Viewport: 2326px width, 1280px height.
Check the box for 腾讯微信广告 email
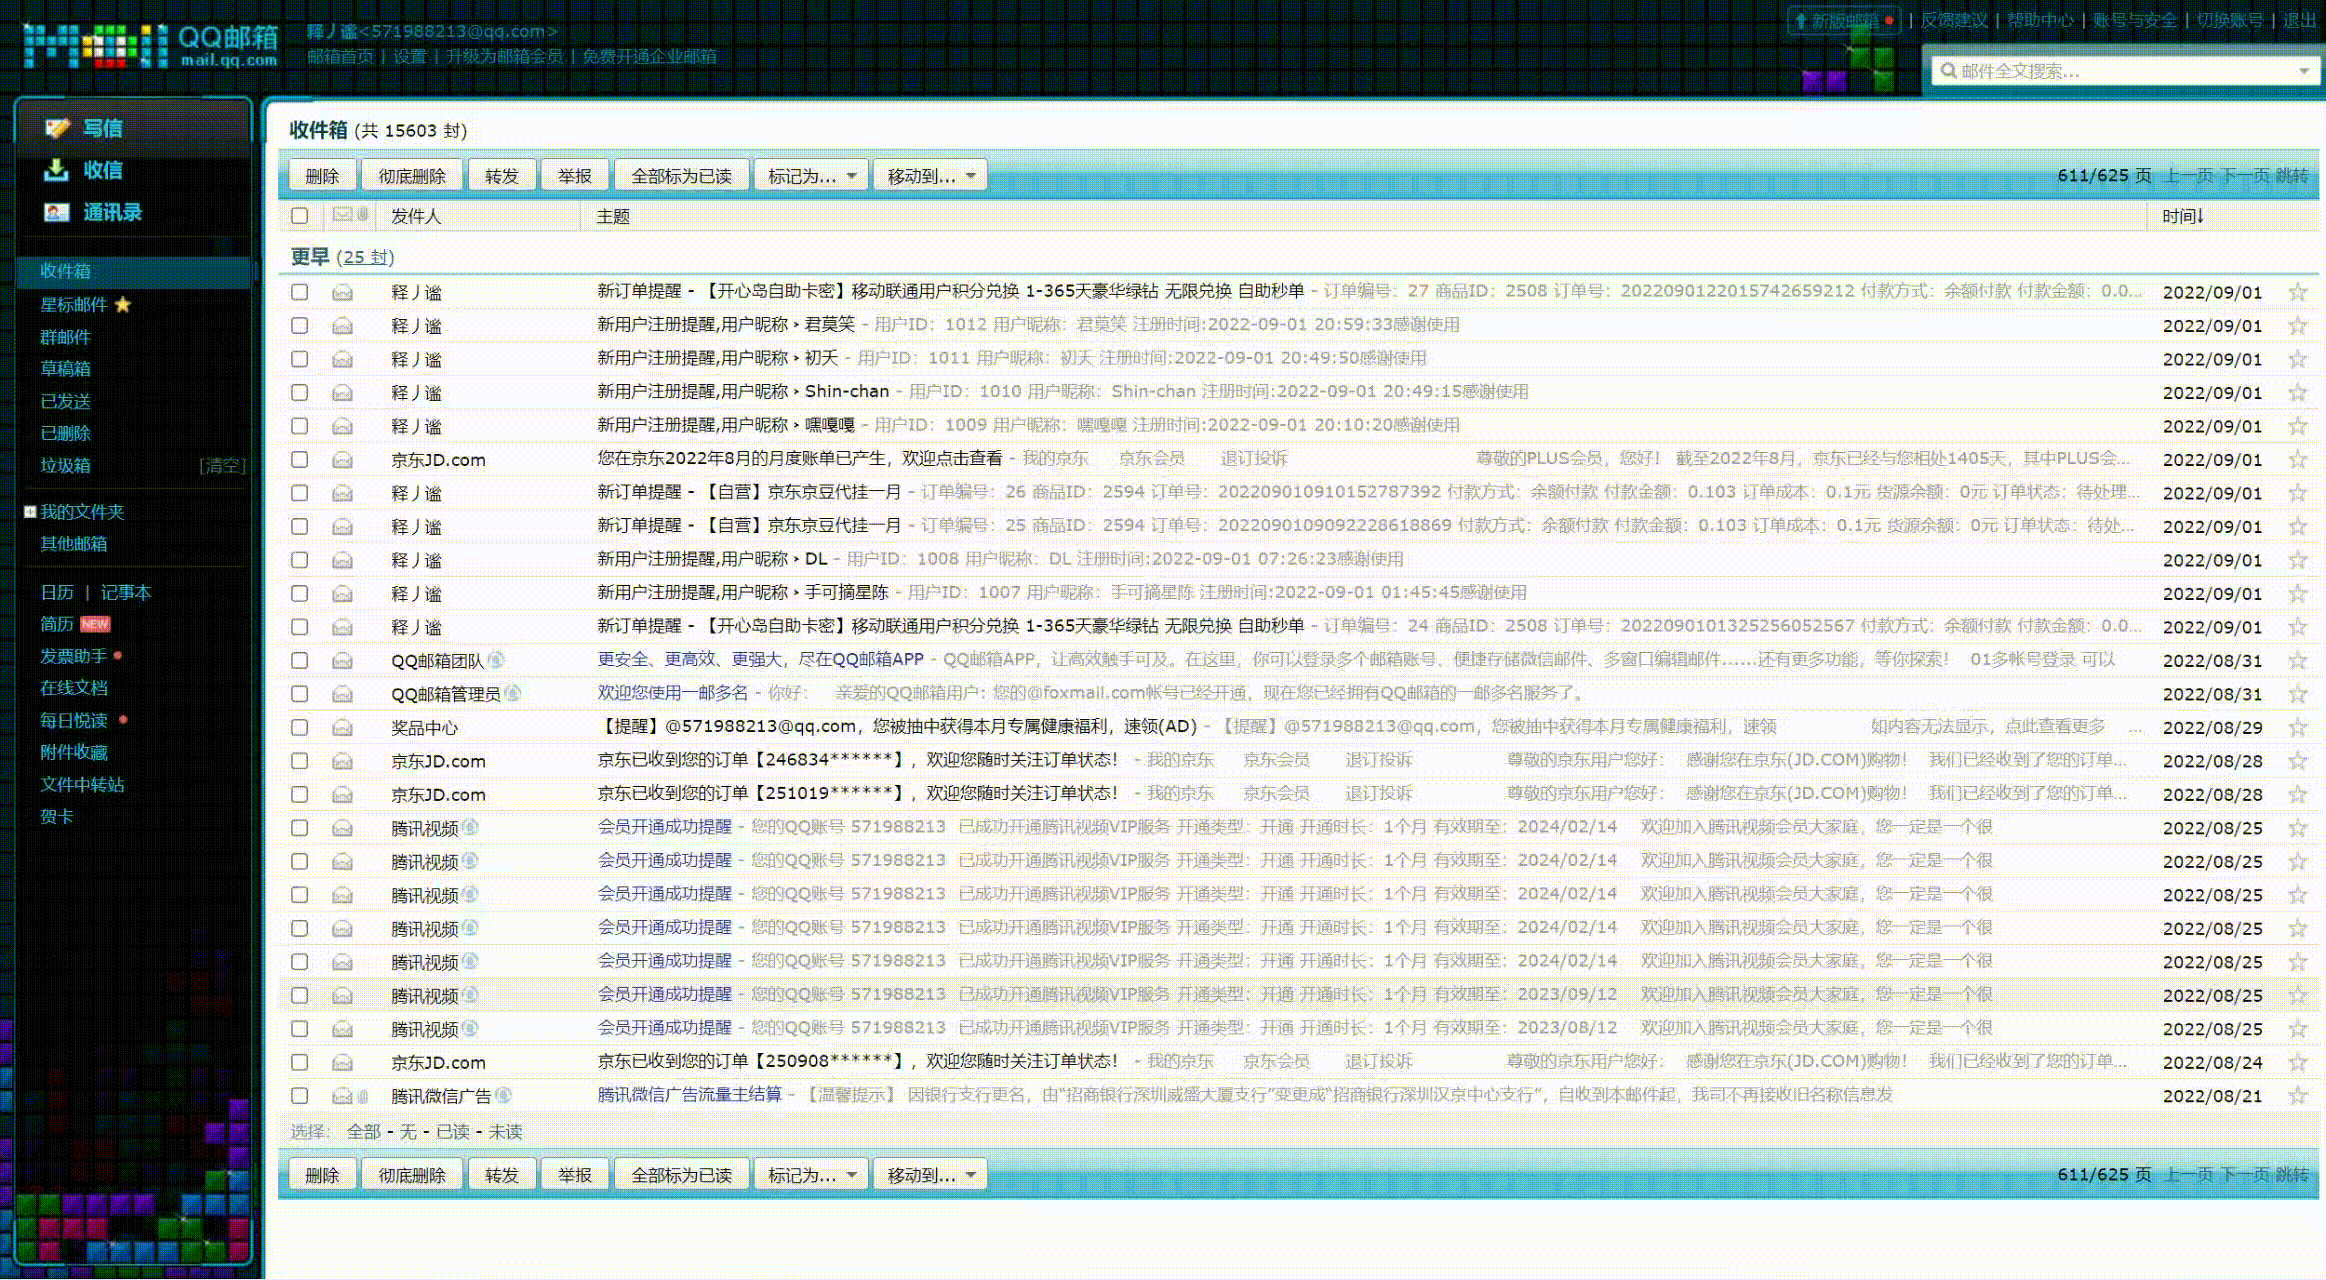(299, 1096)
